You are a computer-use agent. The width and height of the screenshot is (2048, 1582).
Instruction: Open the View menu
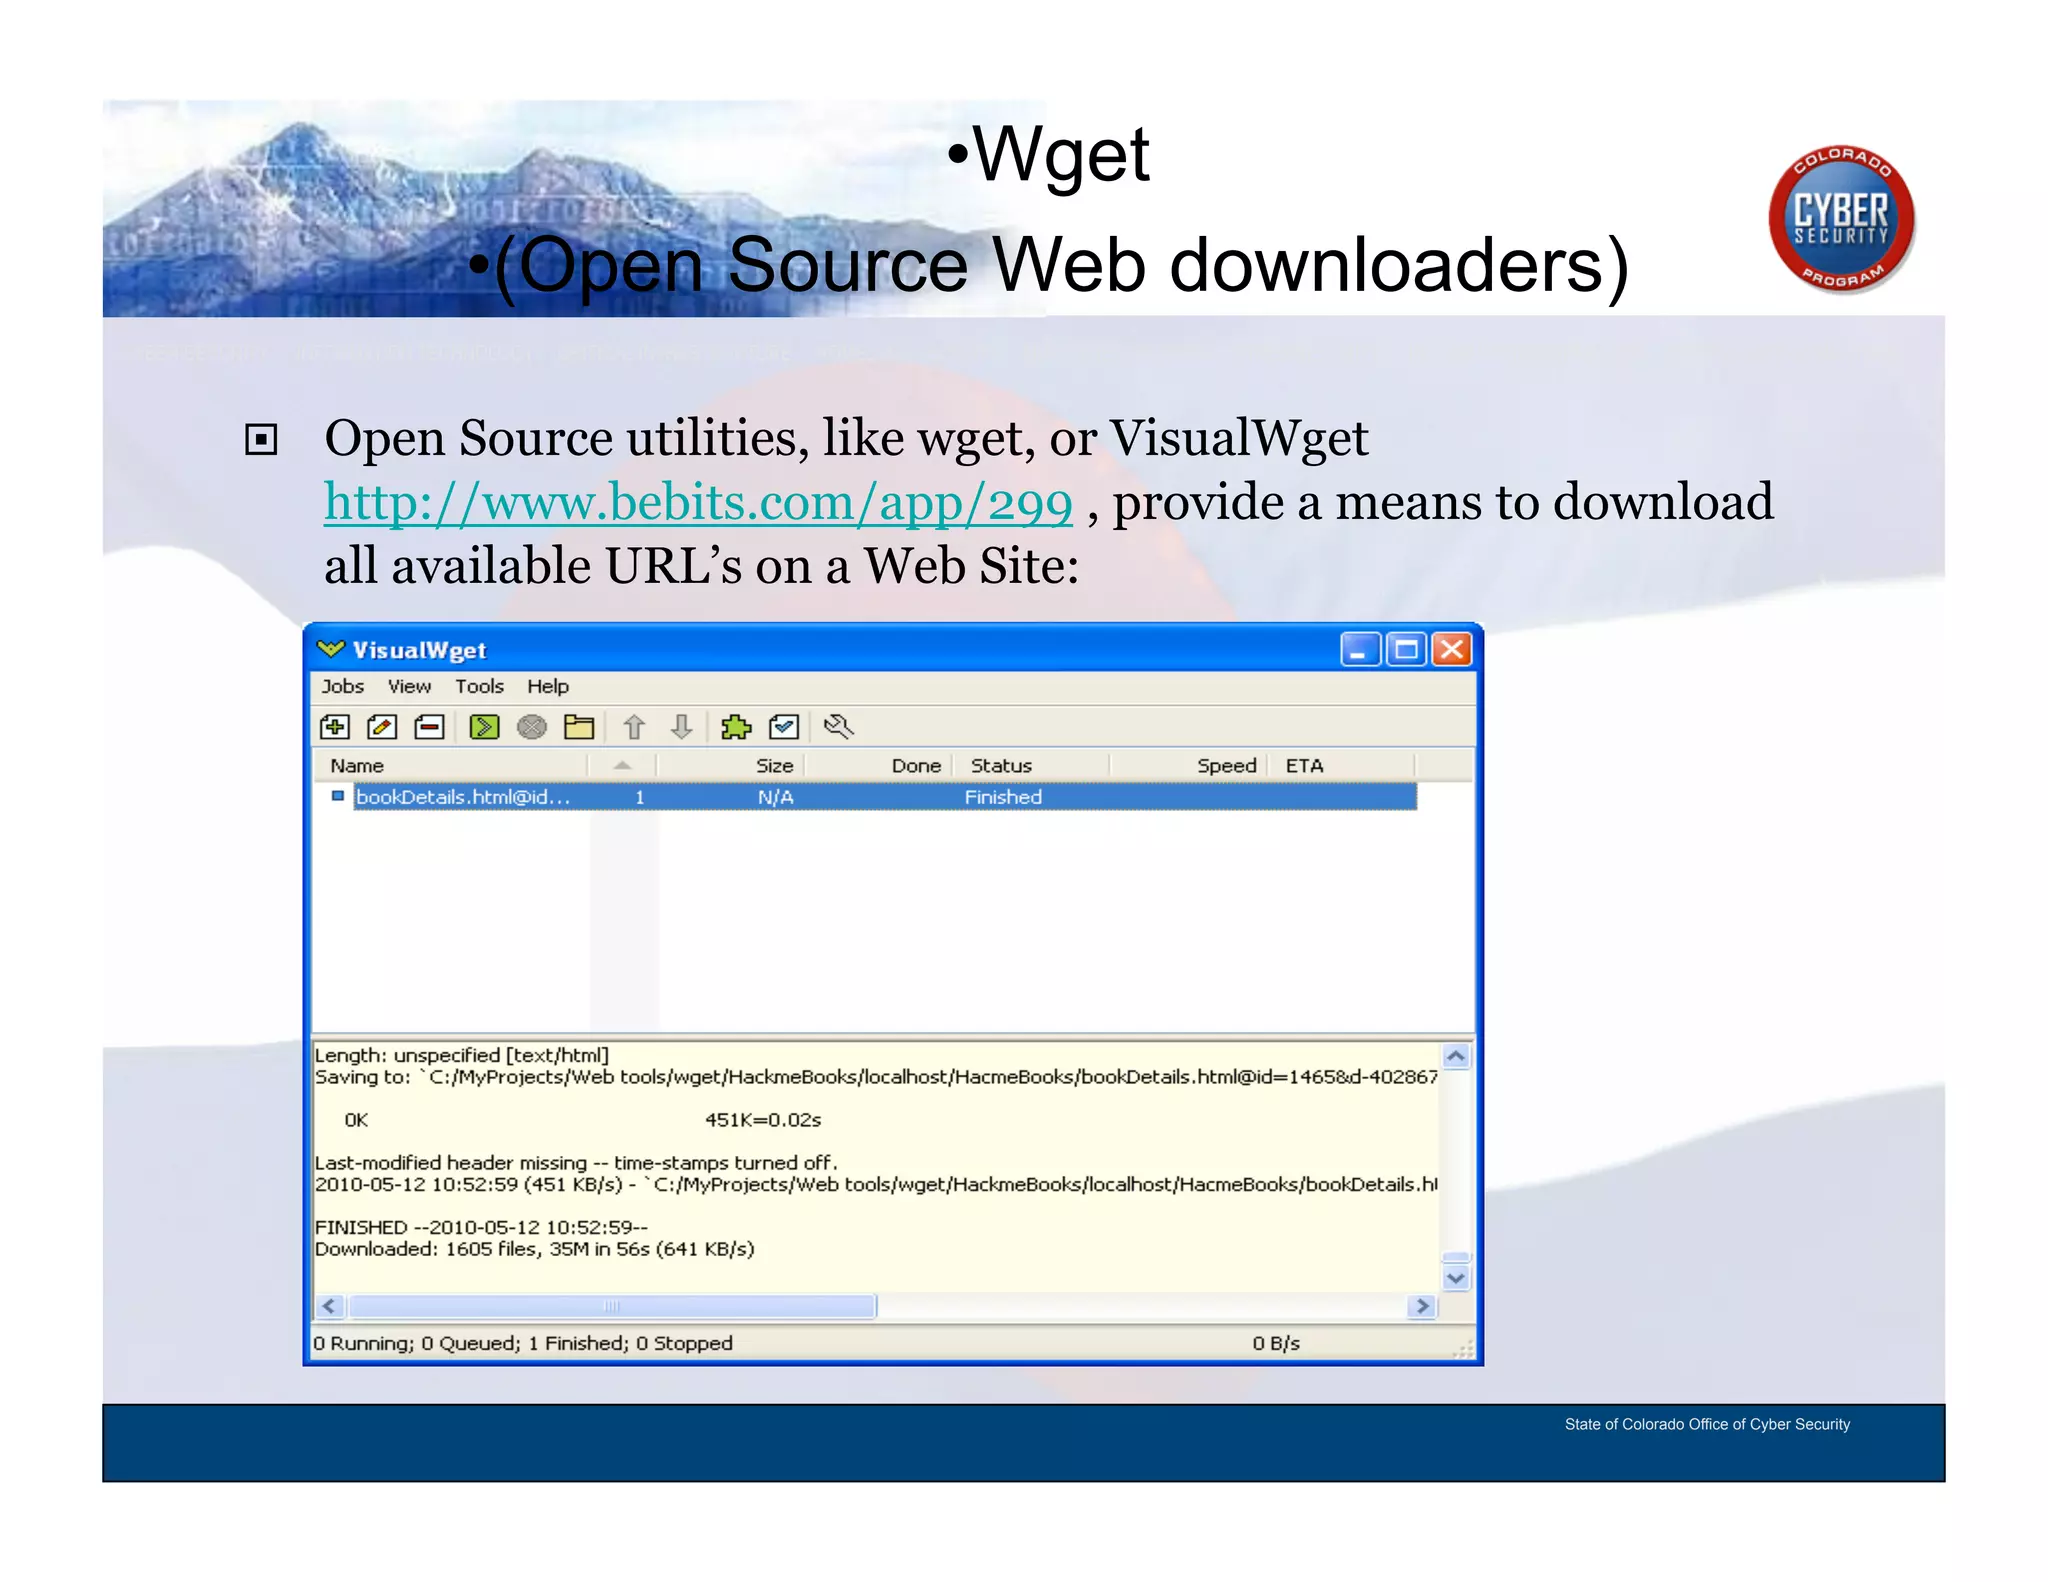409,687
